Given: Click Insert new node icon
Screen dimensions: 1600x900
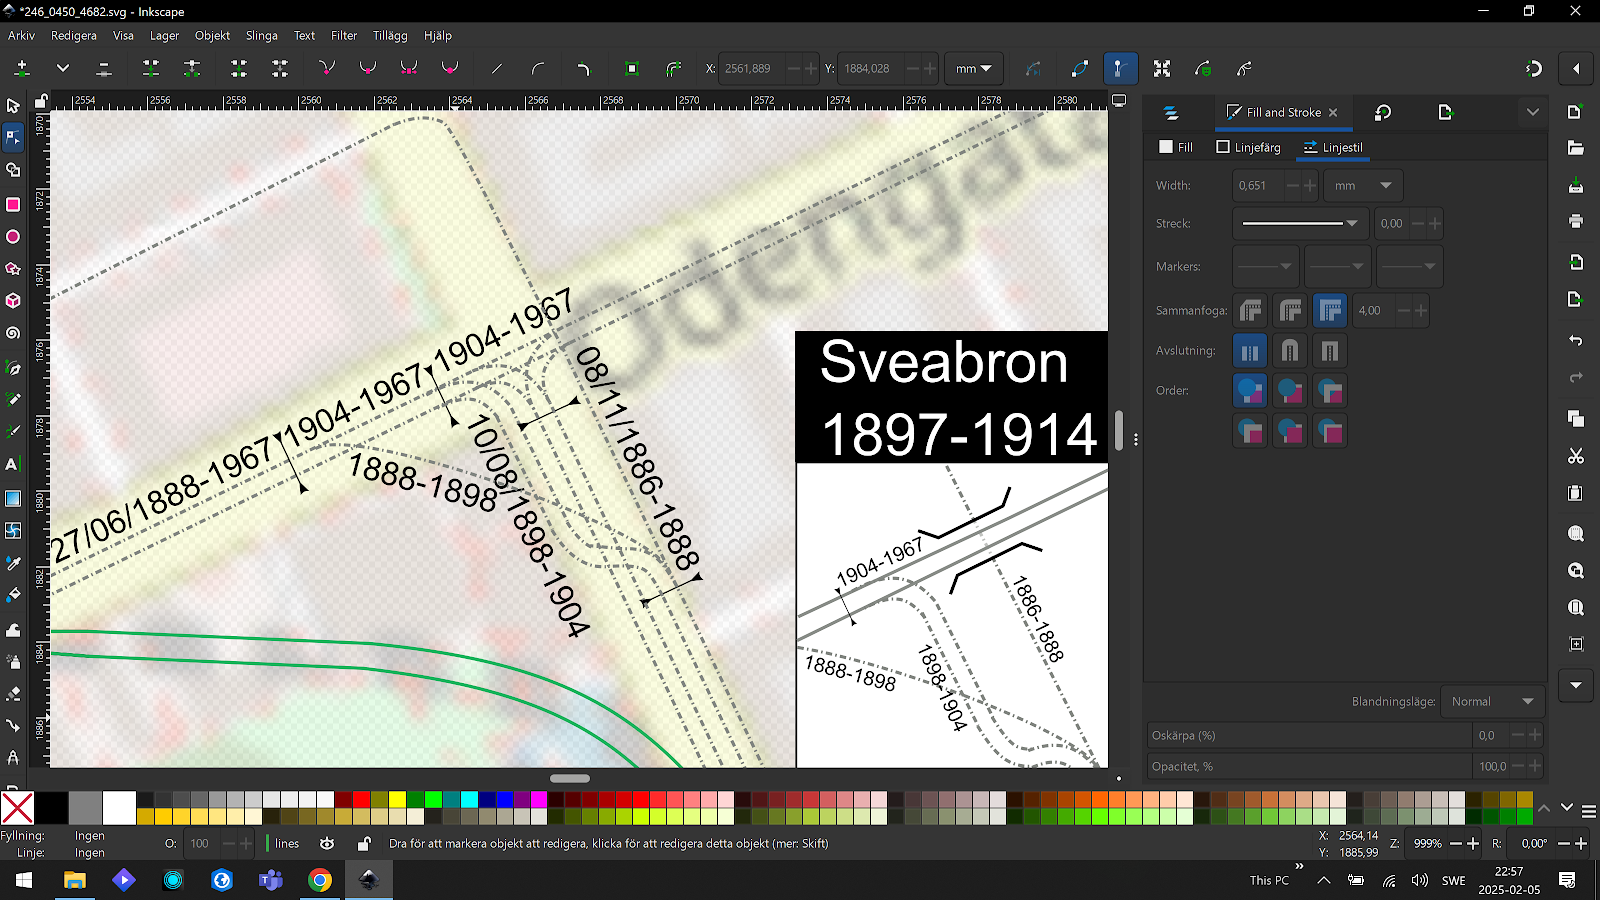Looking at the screenshot, I should [x=22, y=69].
